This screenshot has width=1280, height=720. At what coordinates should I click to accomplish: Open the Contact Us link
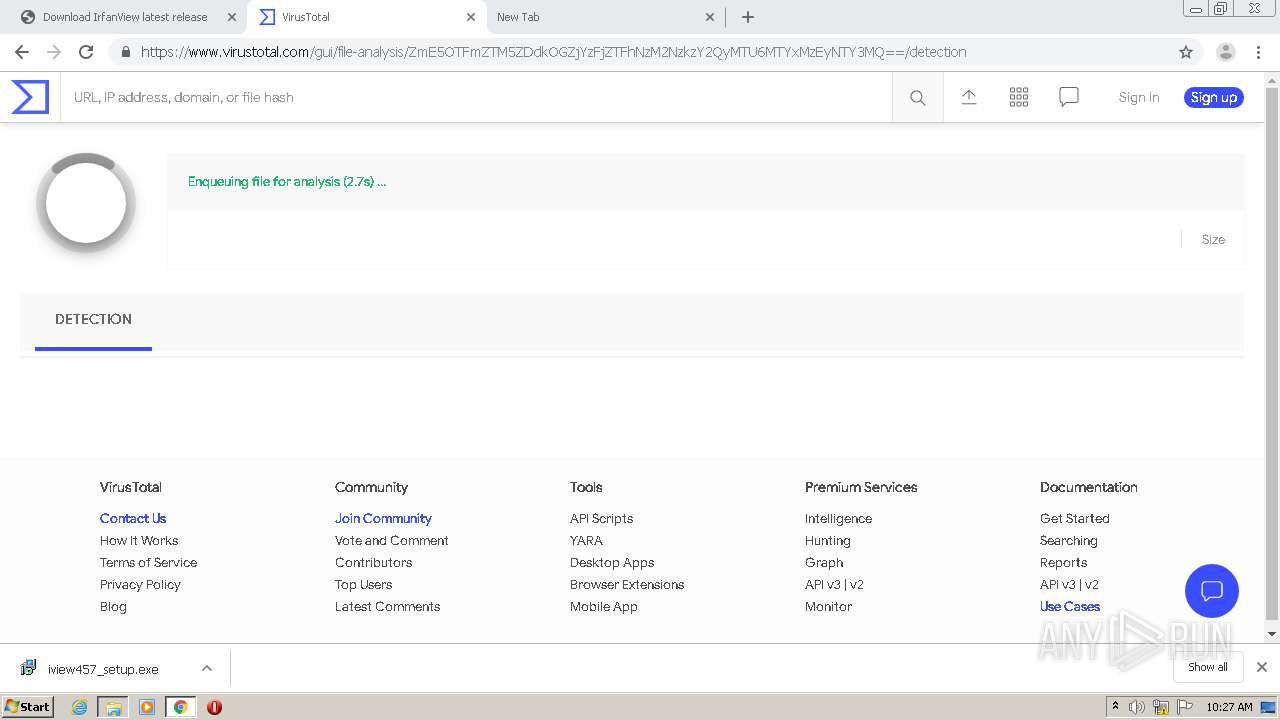(133, 518)
